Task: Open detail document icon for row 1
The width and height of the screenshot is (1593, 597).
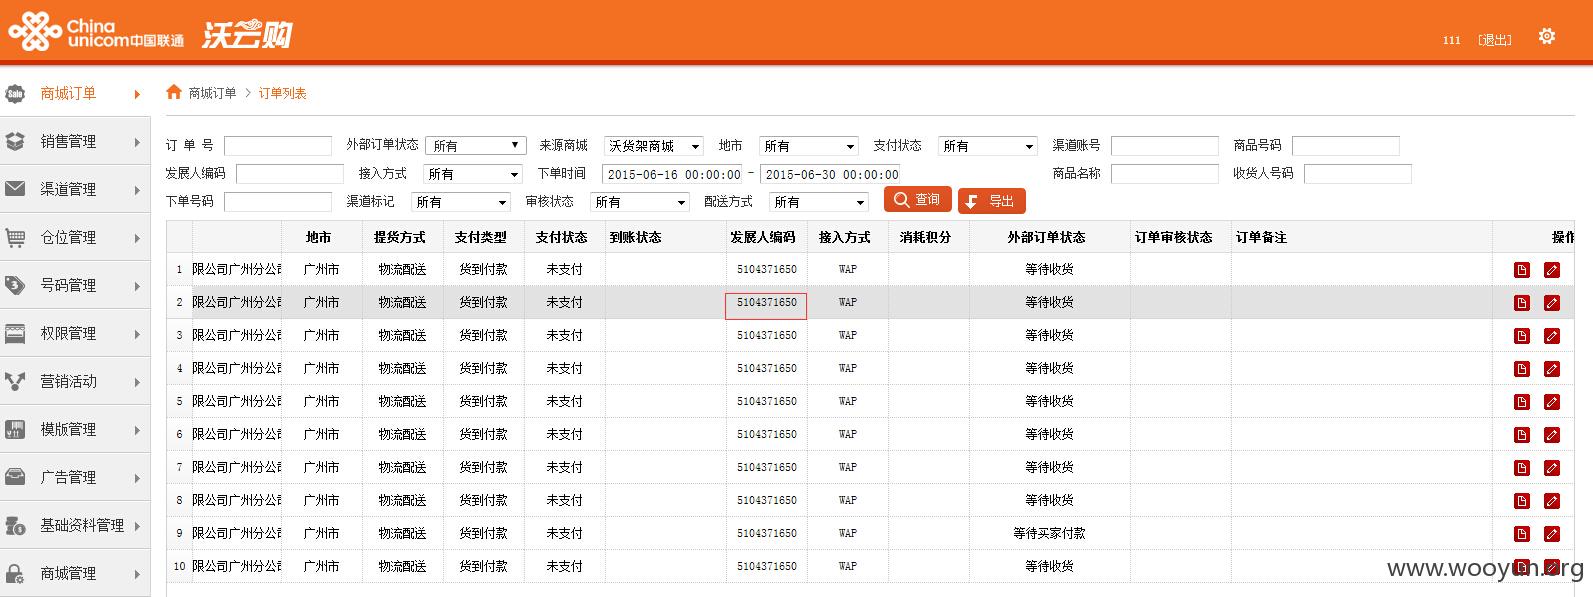Action: point(1522,270)
